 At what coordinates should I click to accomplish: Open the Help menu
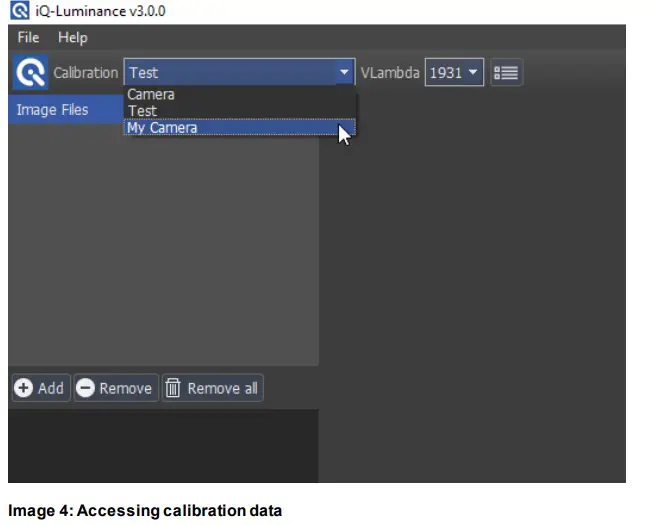click(73, 38)
